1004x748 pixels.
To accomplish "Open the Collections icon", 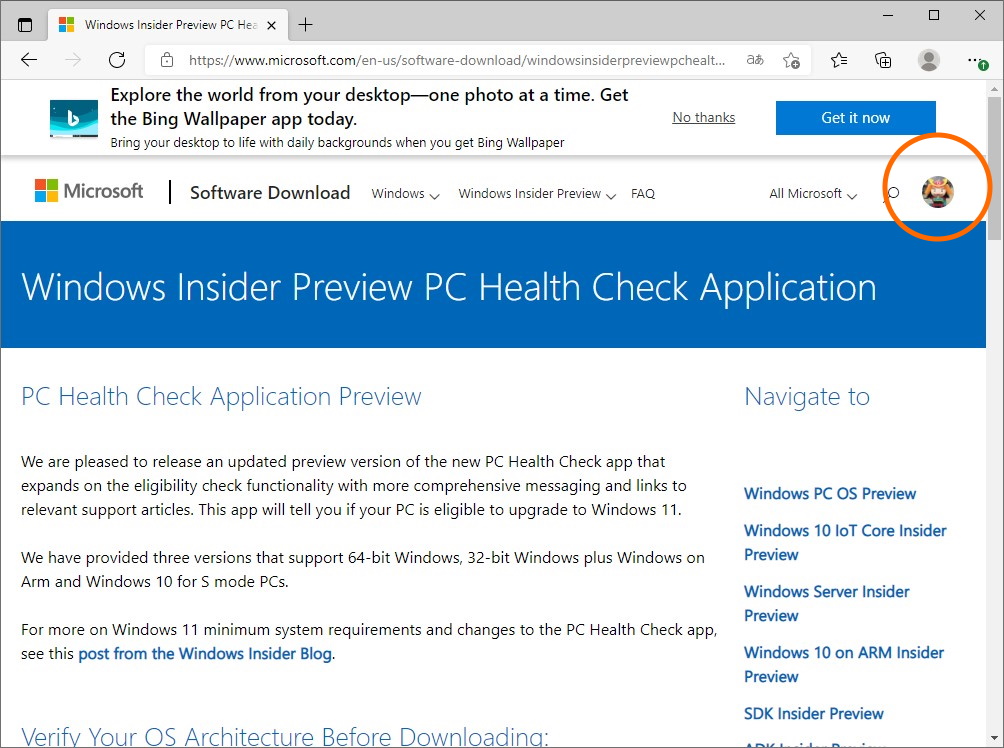I will pos(883,60).
